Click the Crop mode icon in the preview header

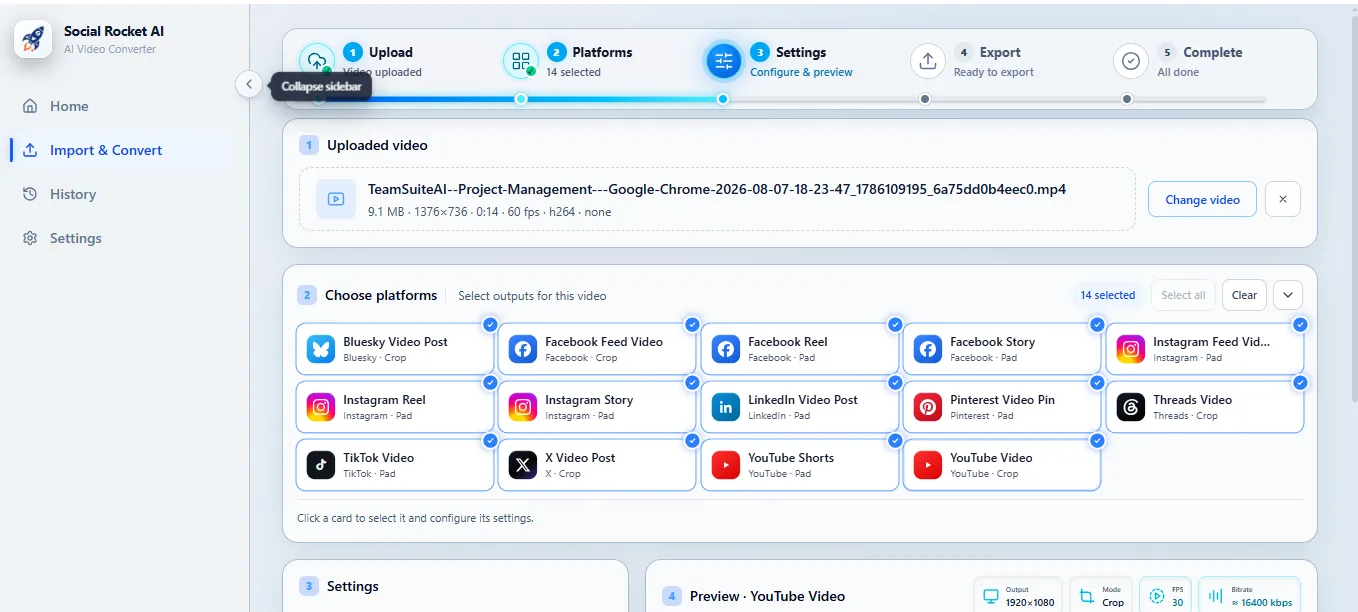1086,597
